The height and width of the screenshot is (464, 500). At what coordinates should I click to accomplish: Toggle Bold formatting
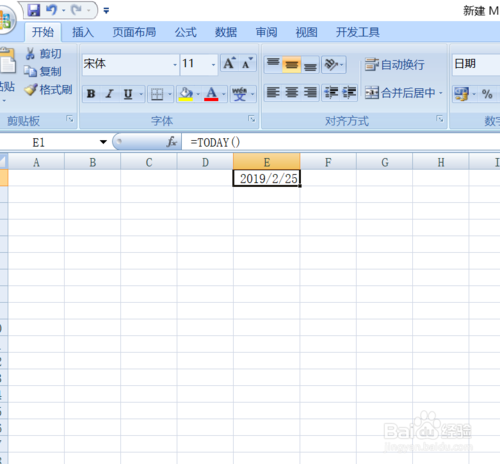click(91, 94)
